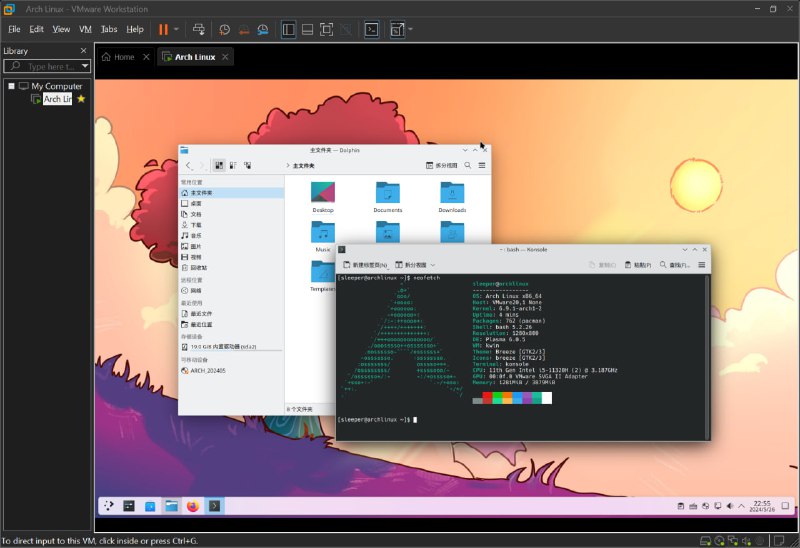This screenshot has width=800, height=548.
Task: Click the split view button in Dolphin
Action: tap(442, 165)
